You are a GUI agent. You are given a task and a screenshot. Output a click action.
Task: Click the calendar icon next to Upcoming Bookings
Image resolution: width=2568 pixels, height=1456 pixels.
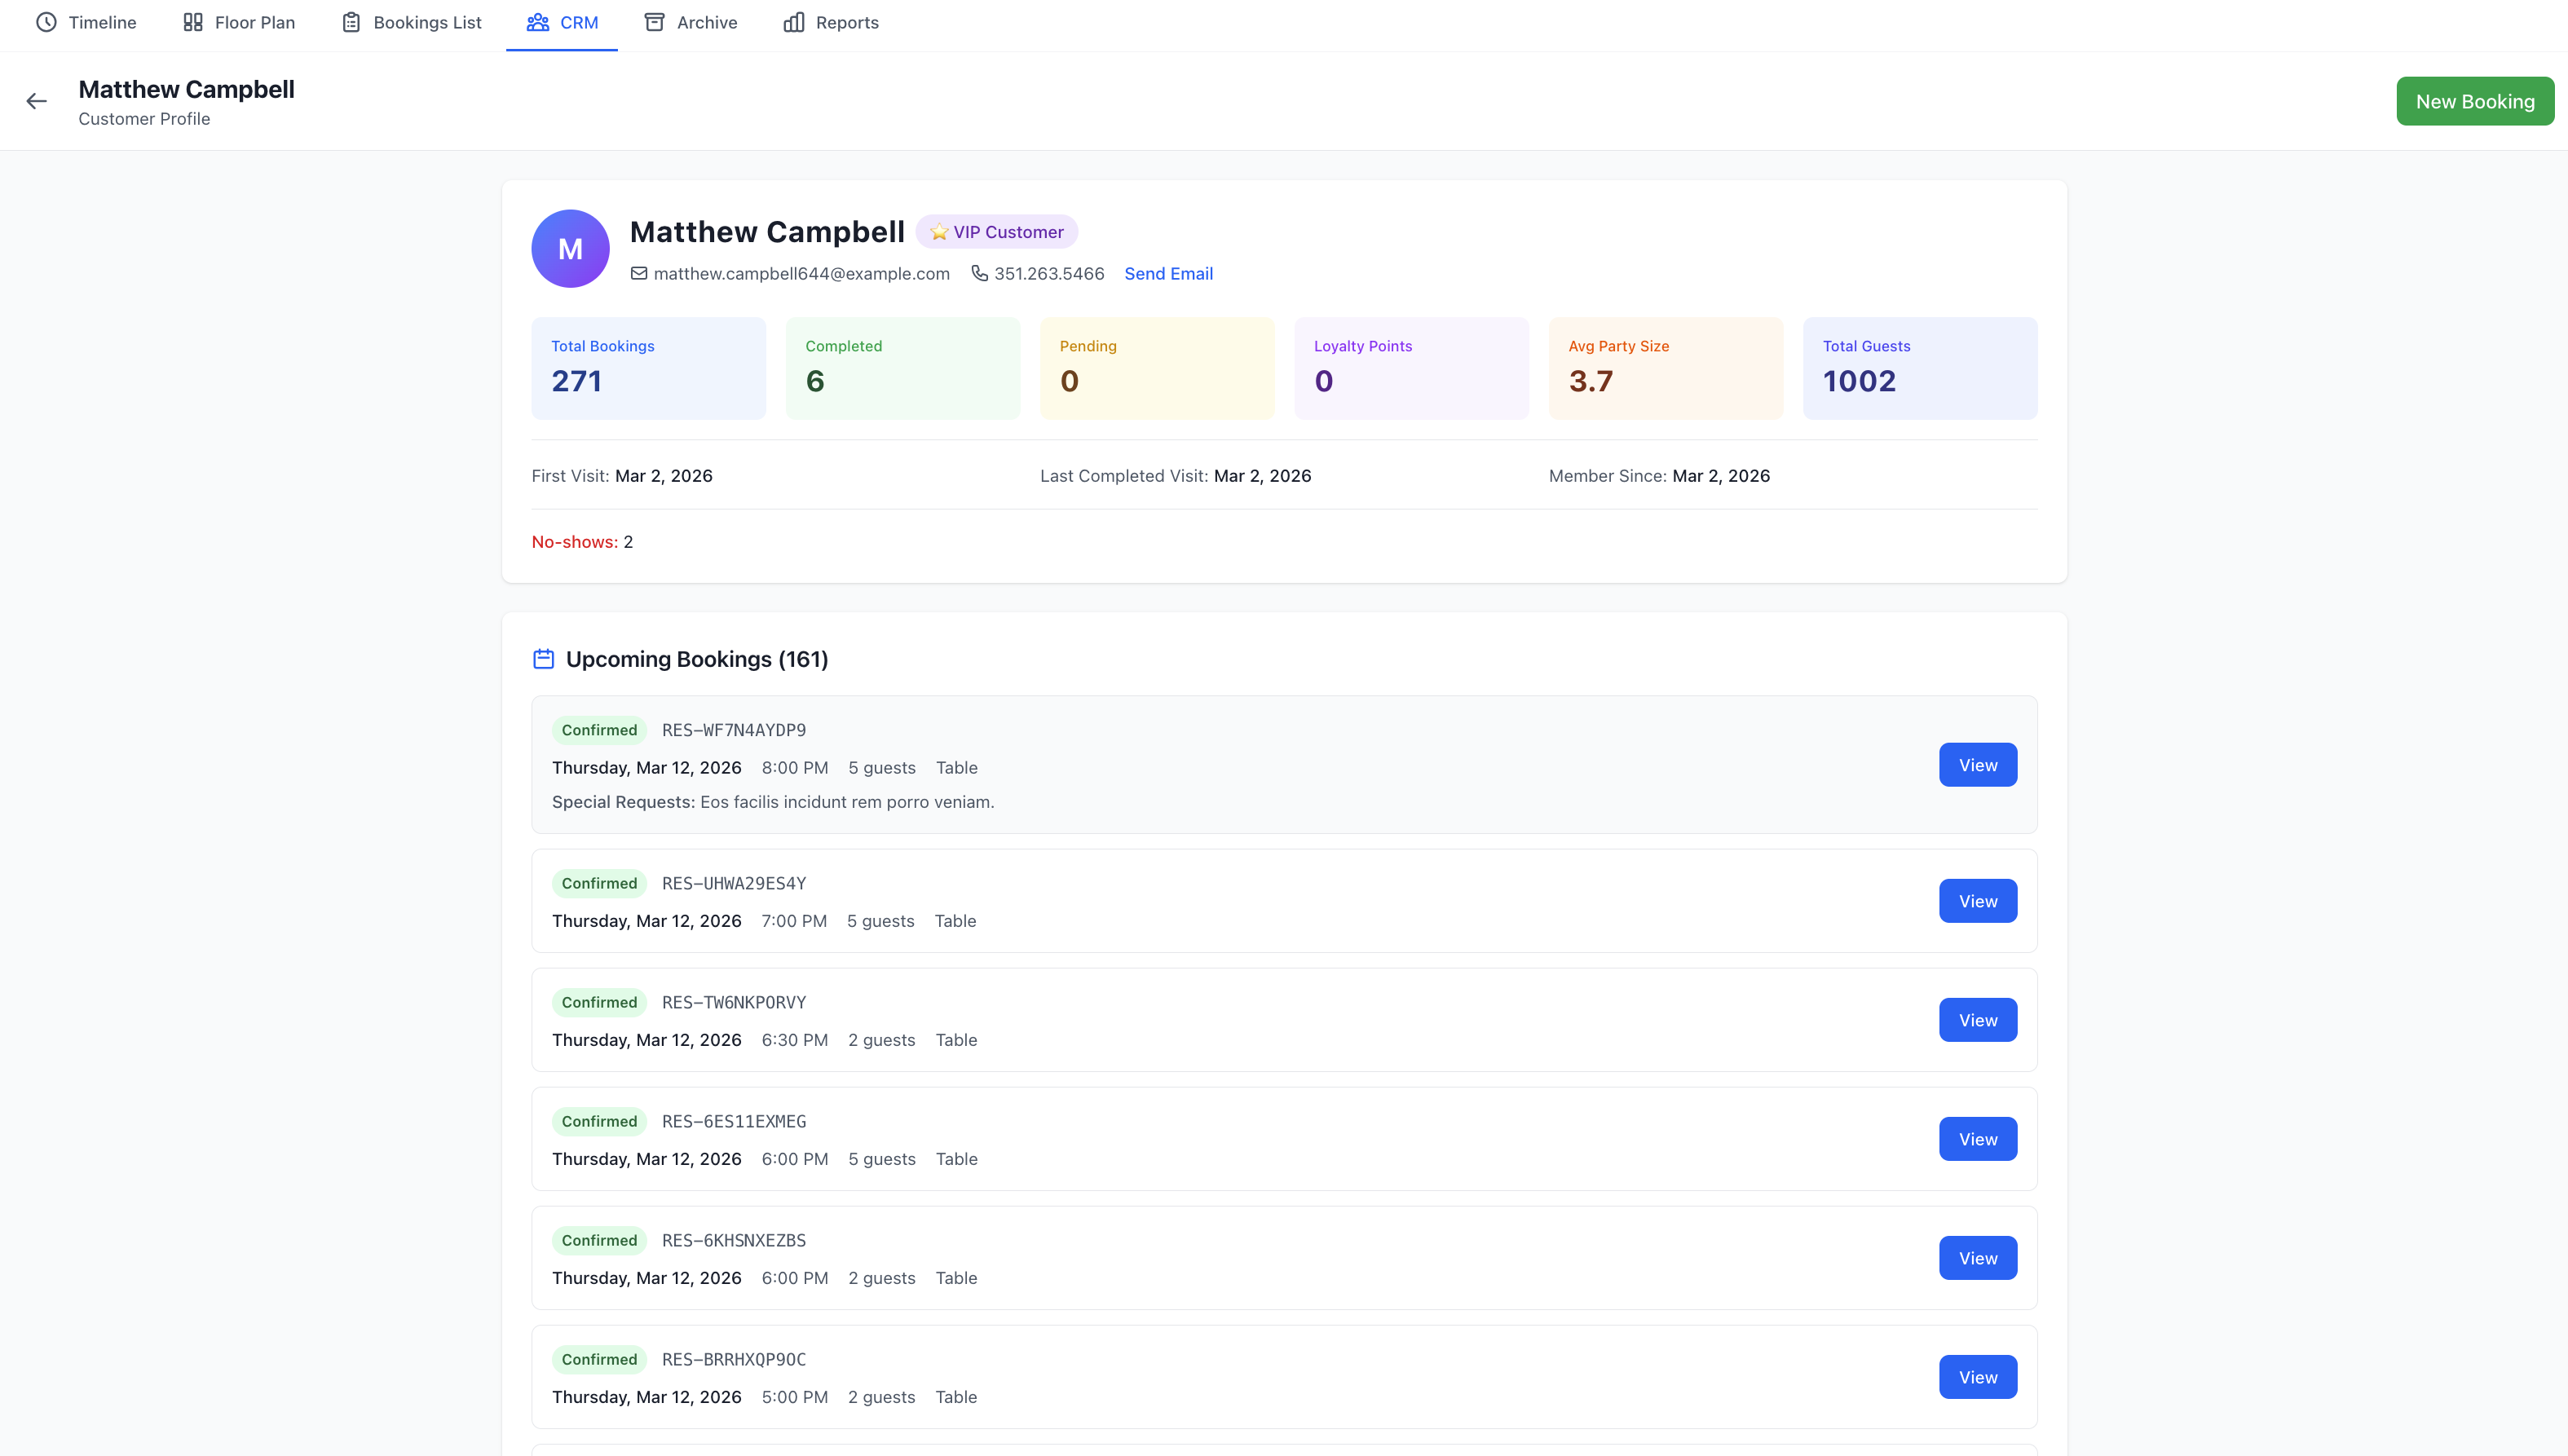543,658
